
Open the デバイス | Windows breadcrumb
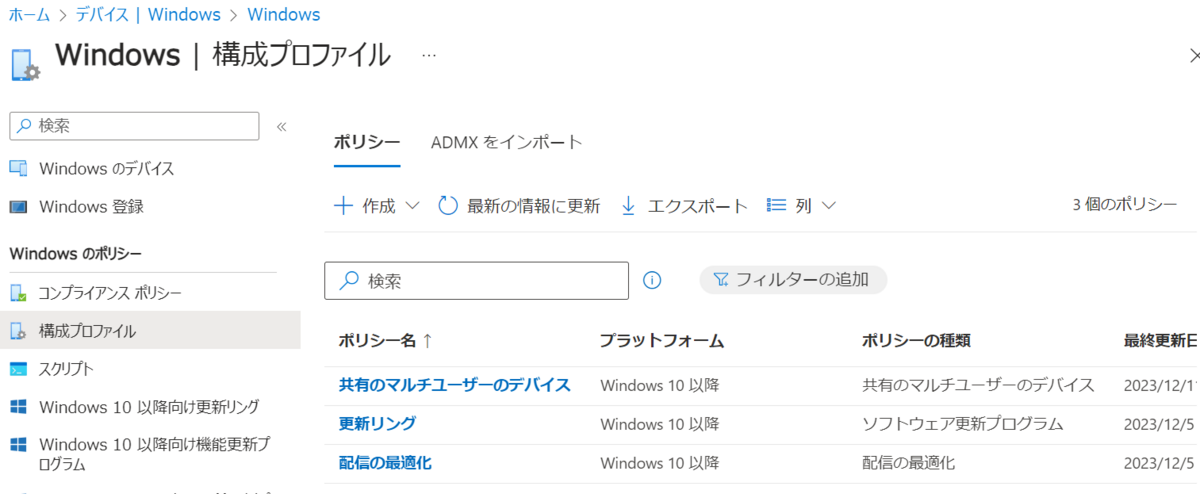tap(148, 15)
